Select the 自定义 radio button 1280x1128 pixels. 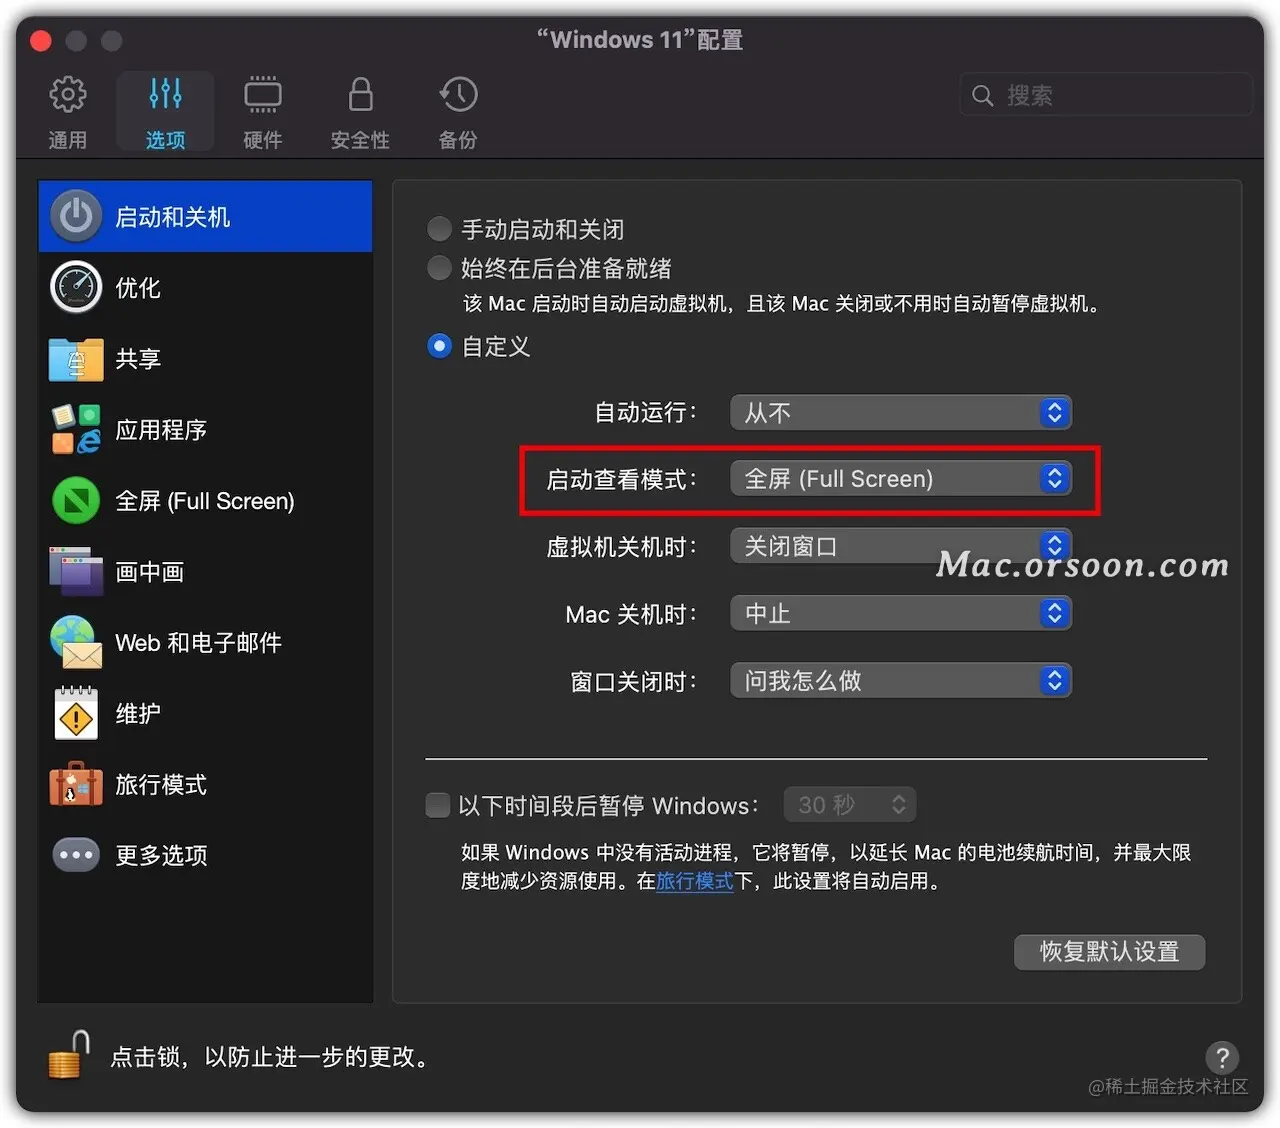tap(439, 346)
